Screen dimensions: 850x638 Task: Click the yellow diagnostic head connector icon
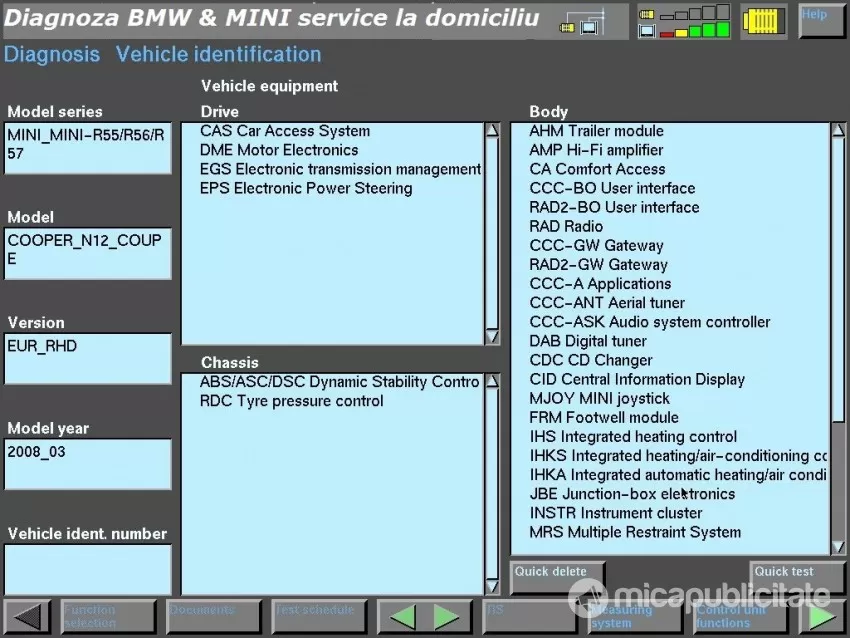point(764,21)
